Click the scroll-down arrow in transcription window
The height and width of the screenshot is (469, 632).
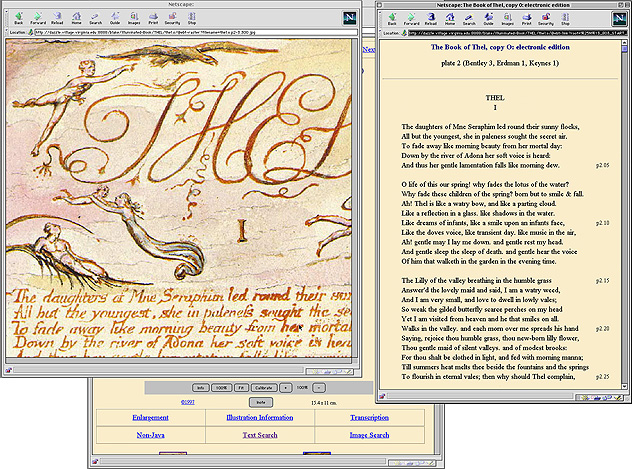point(624,386)
